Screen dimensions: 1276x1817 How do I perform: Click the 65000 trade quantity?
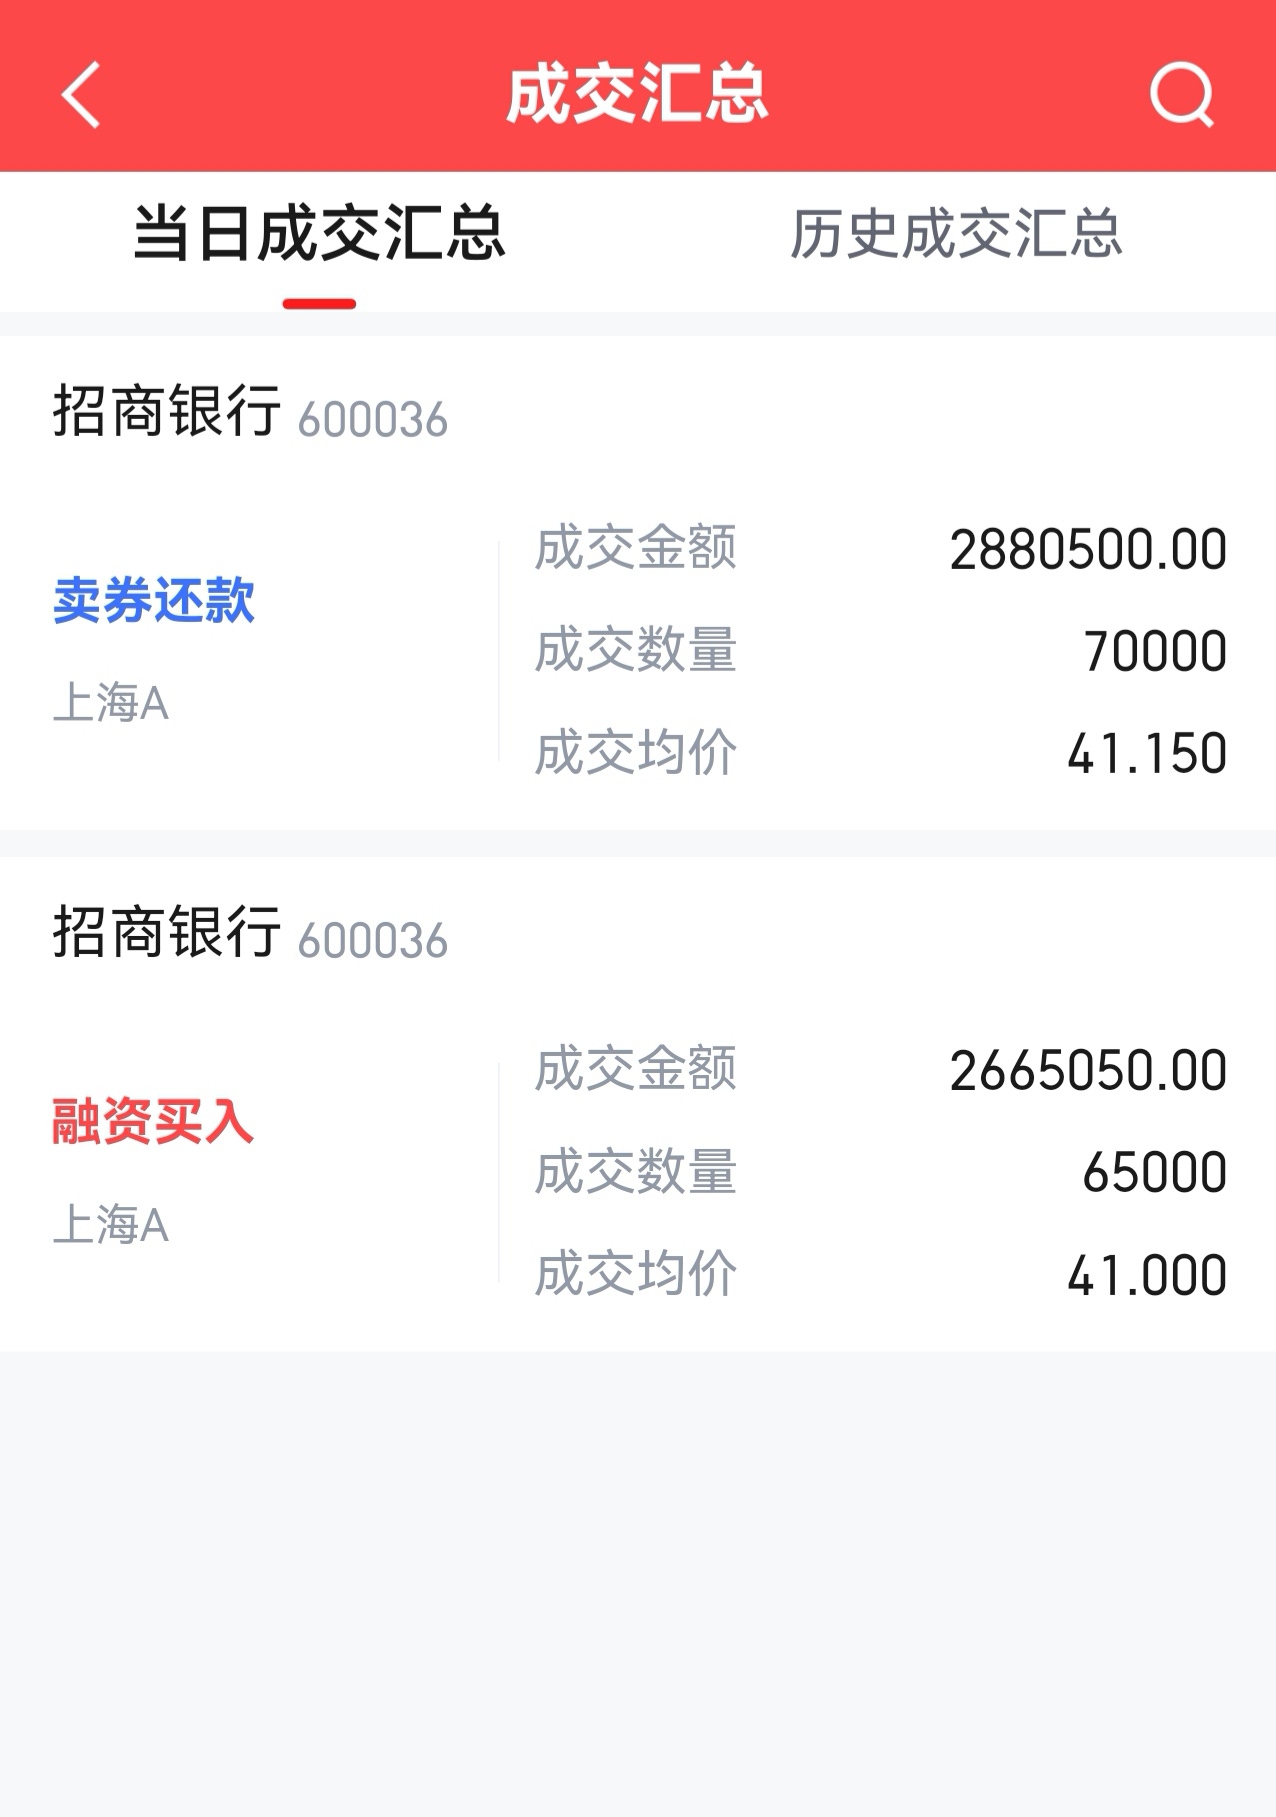(x=1155, y=1172)
